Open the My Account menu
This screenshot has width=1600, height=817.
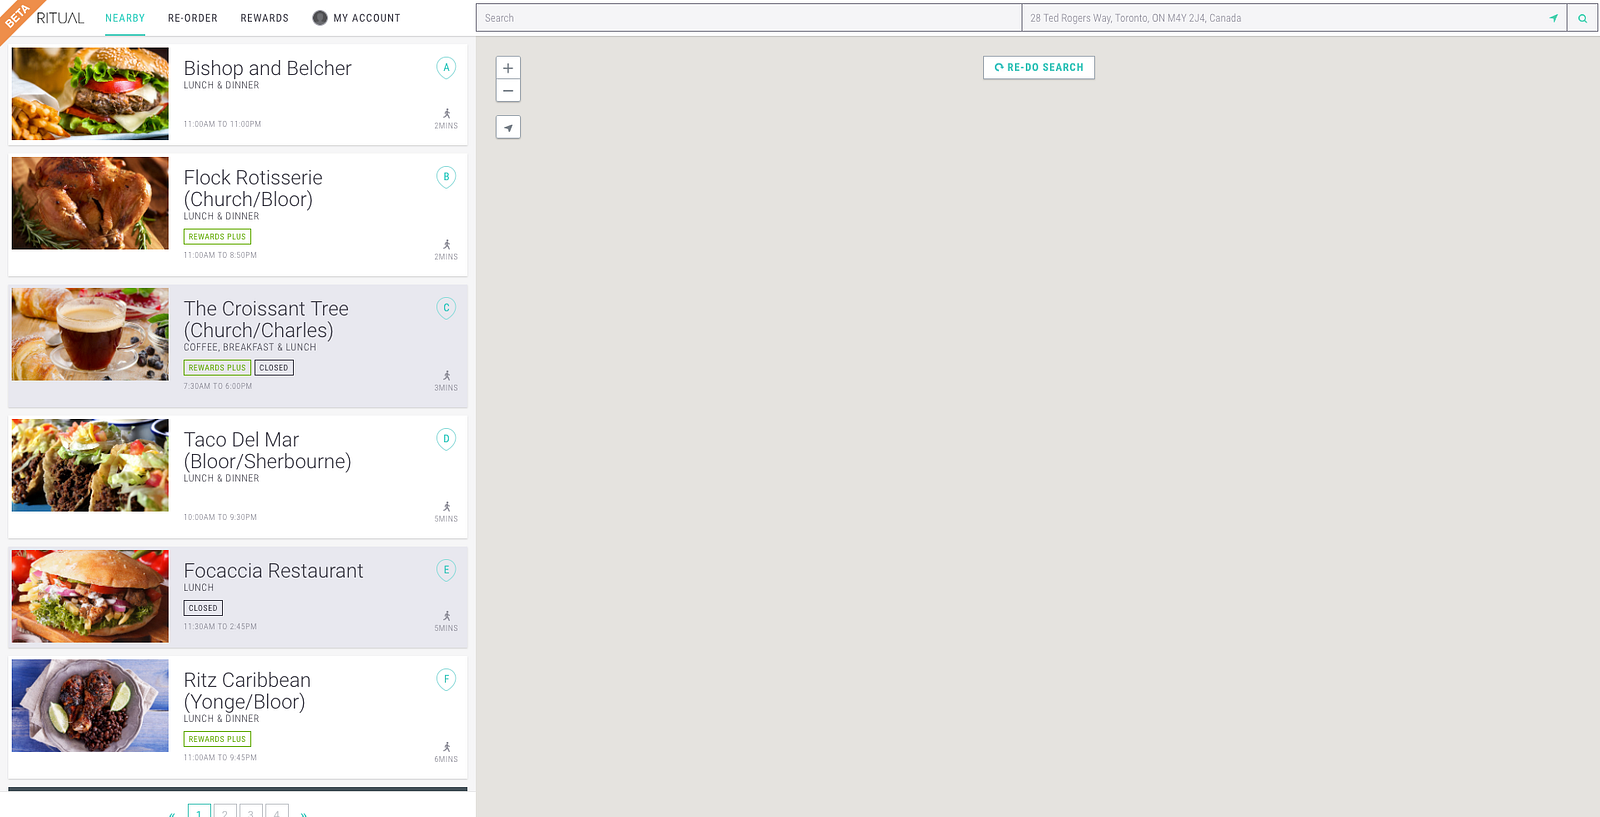(356, 18)
